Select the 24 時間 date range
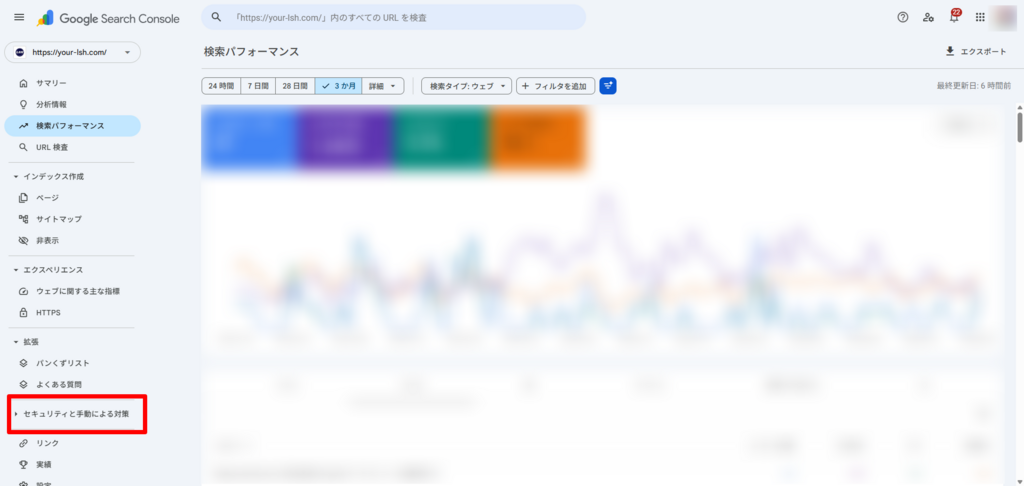 221,86
